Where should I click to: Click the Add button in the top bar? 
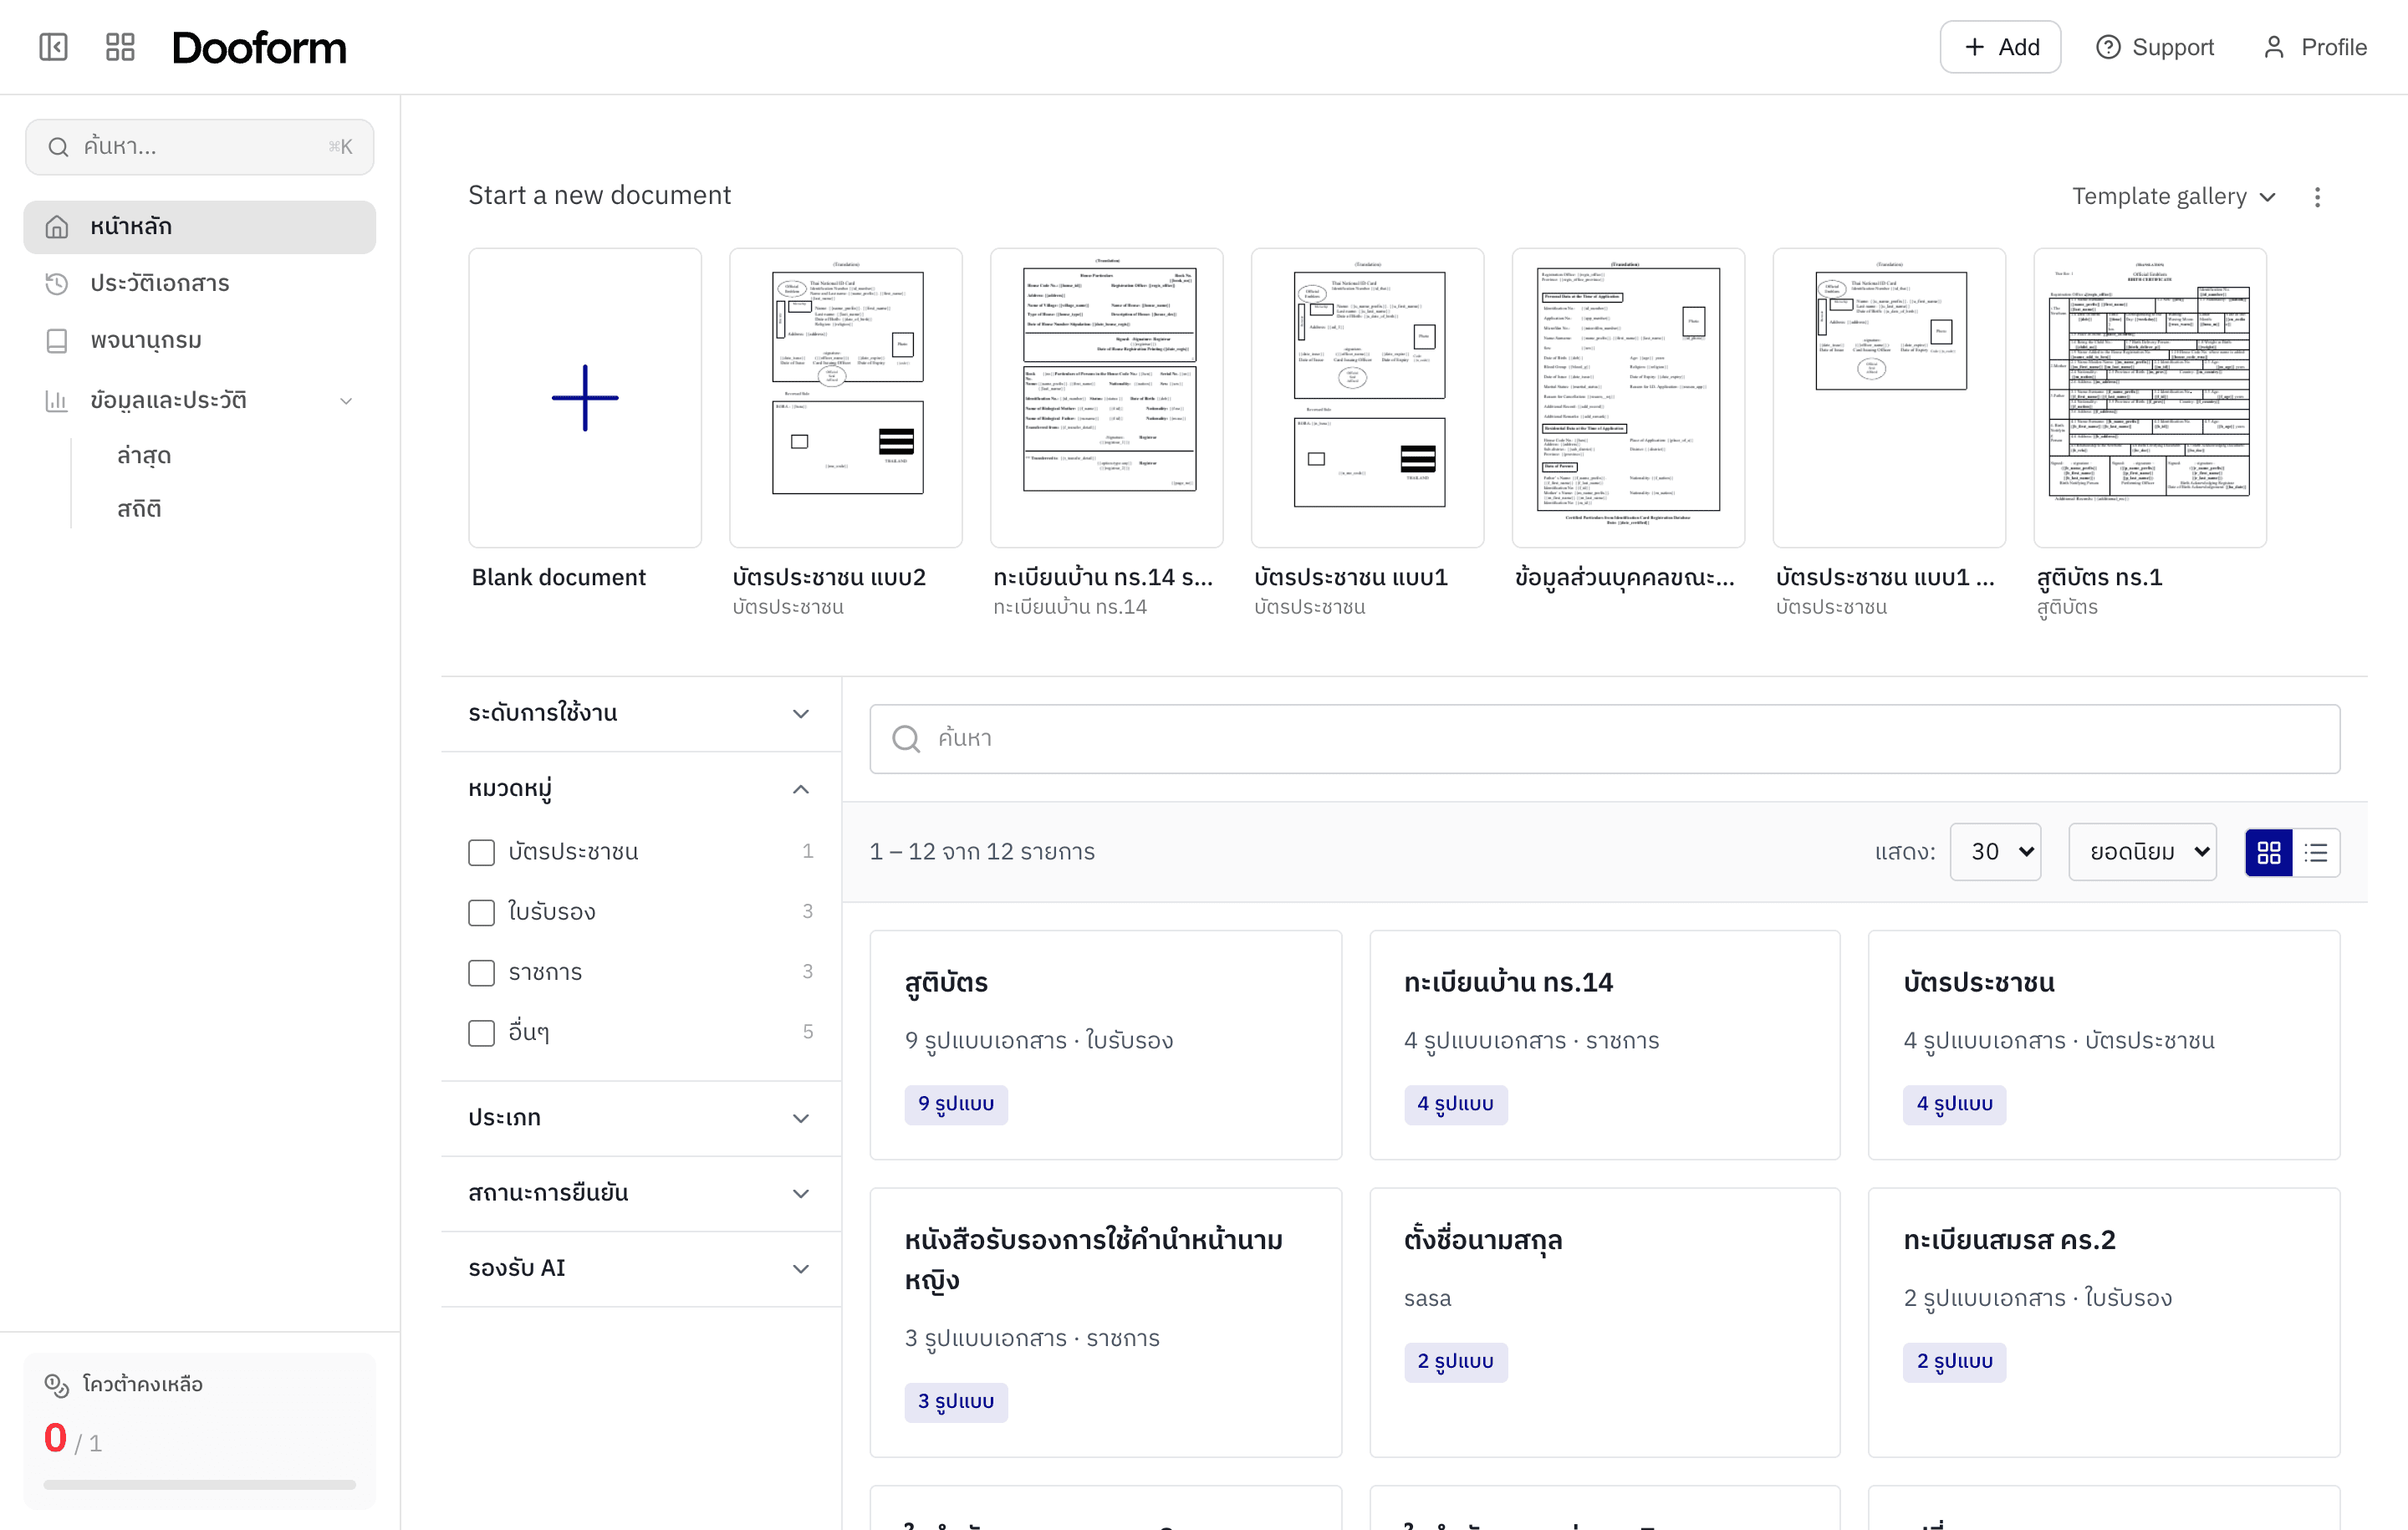(1999, 46)
